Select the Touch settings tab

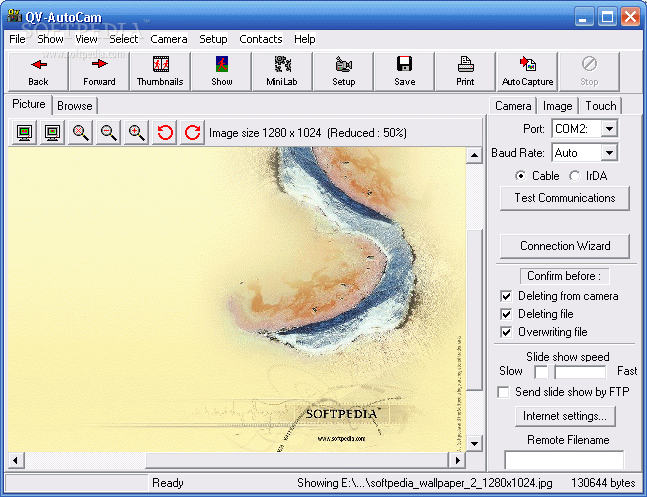click(601, 106)
